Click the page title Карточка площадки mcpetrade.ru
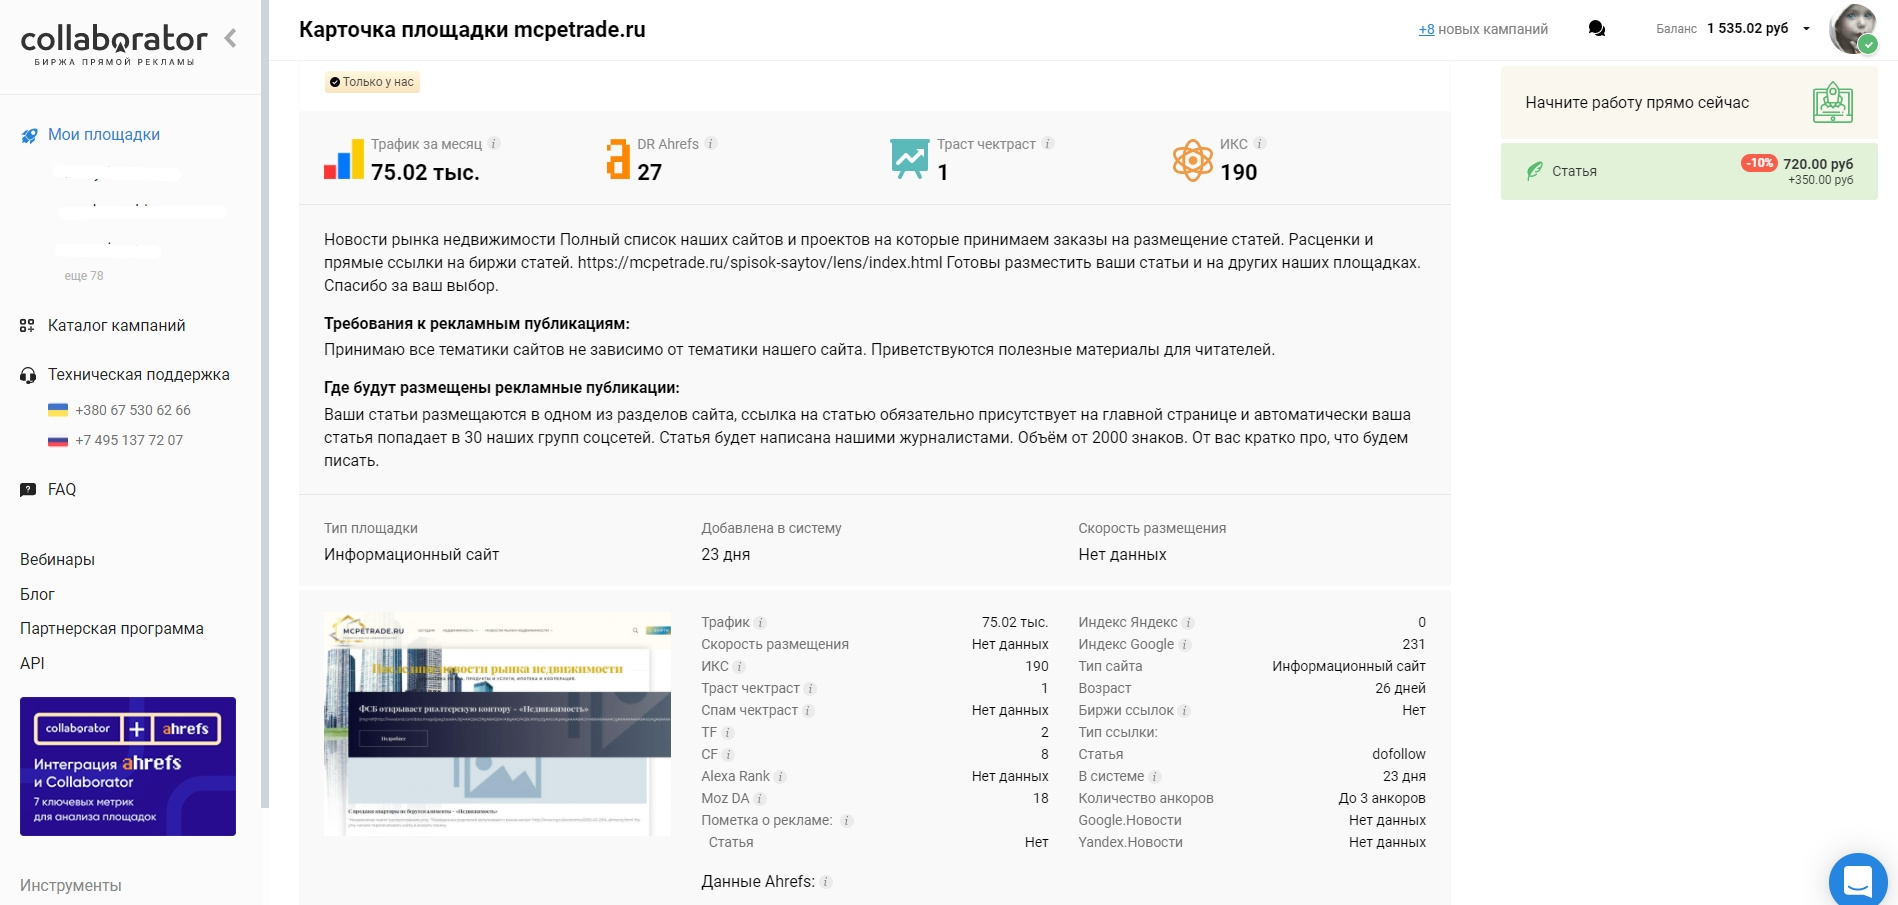Screen dimensions: 1898x905 472,30
